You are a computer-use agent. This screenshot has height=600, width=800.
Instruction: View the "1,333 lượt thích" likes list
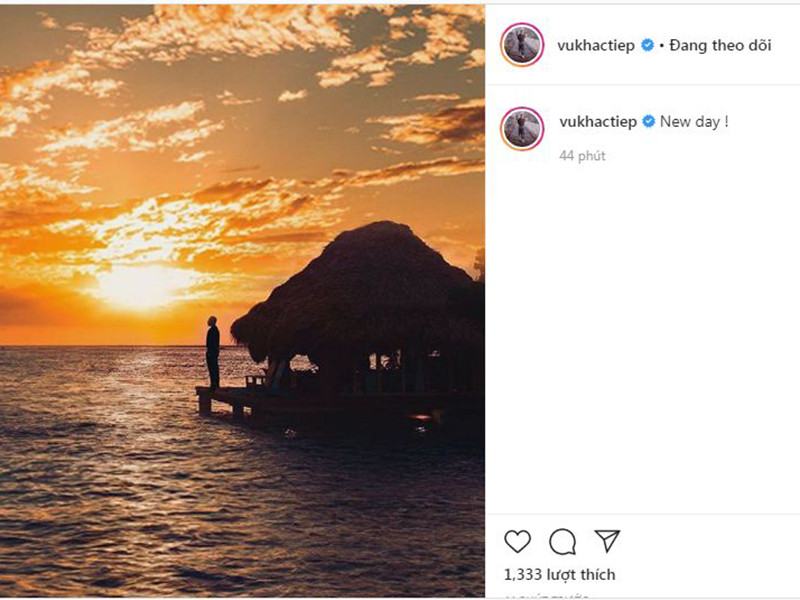(x=559, y=574)
